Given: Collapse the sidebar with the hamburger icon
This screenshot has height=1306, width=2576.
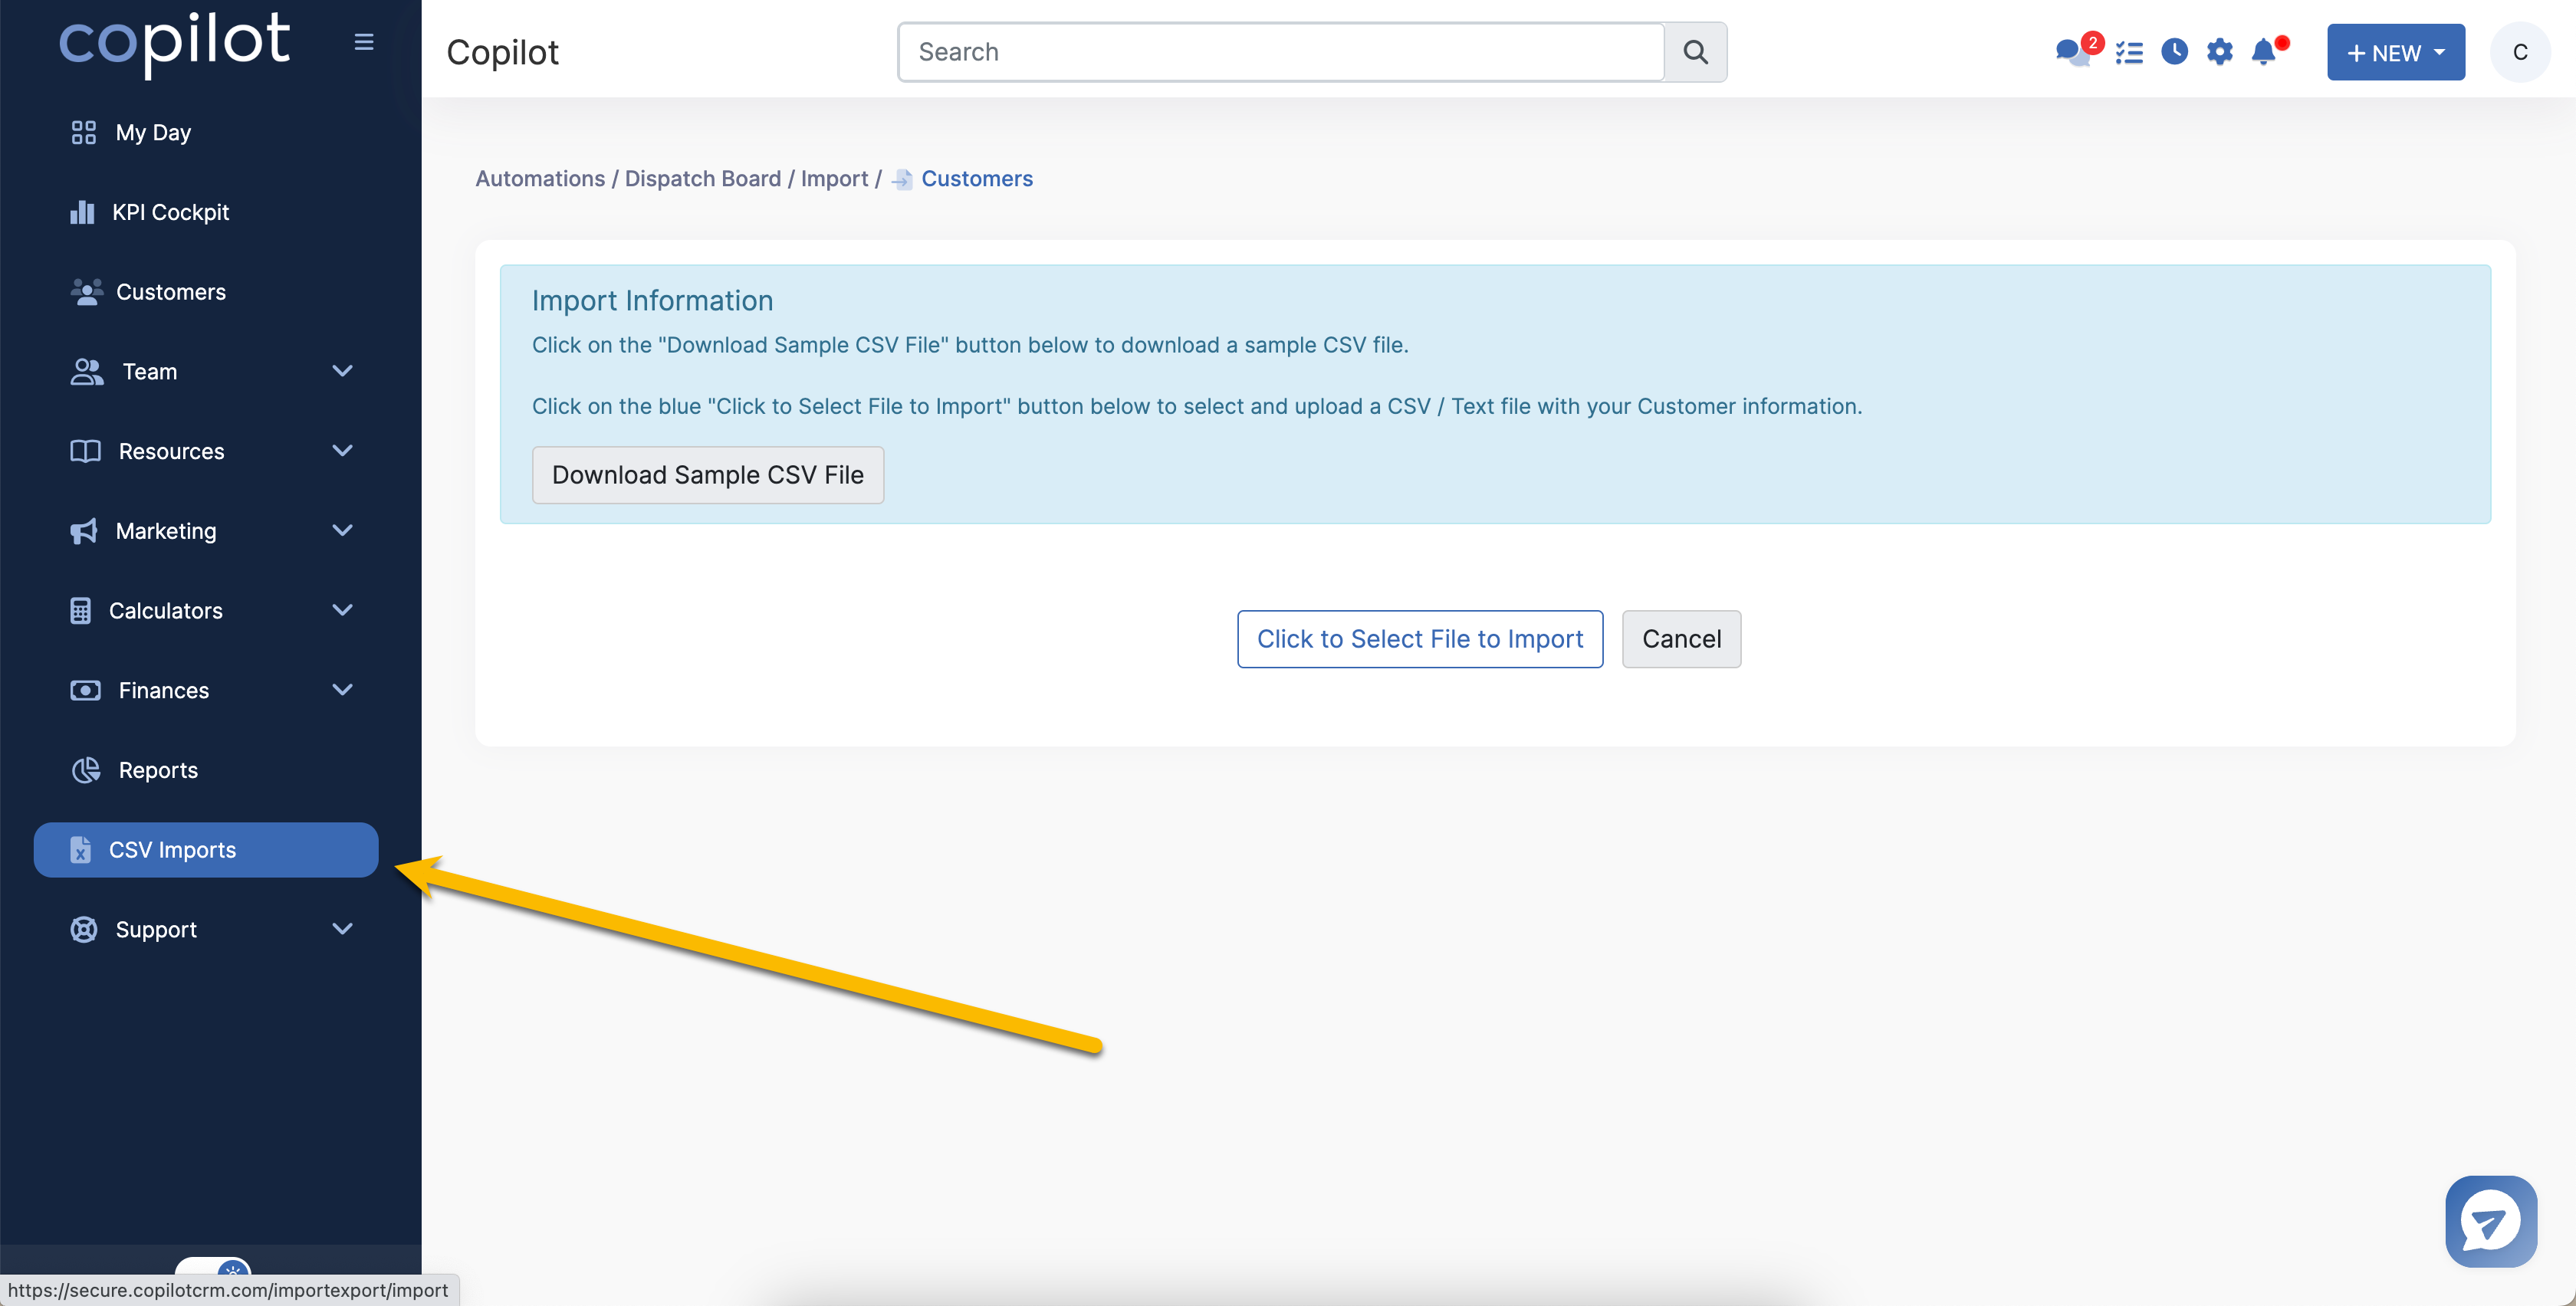Looking at the screenshot, I should (x=364, y=42).
